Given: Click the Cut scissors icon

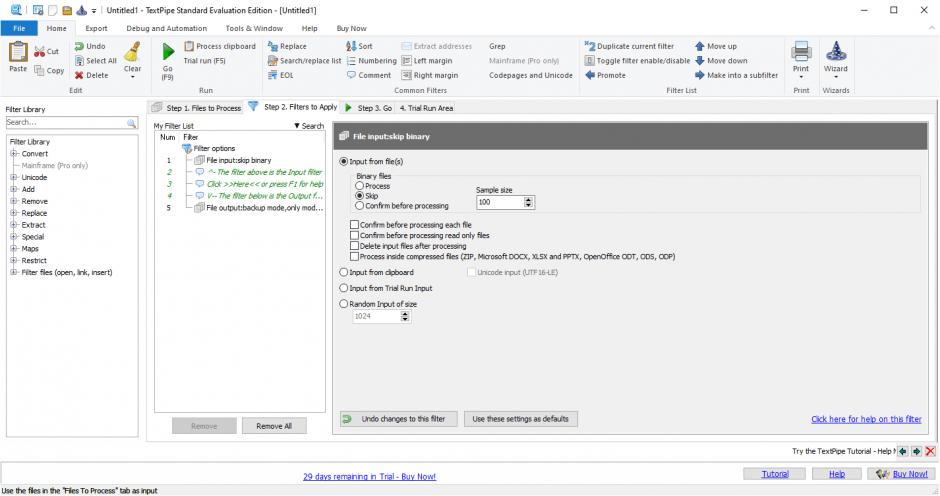Looking at the screenshot, I should (40, 52).
